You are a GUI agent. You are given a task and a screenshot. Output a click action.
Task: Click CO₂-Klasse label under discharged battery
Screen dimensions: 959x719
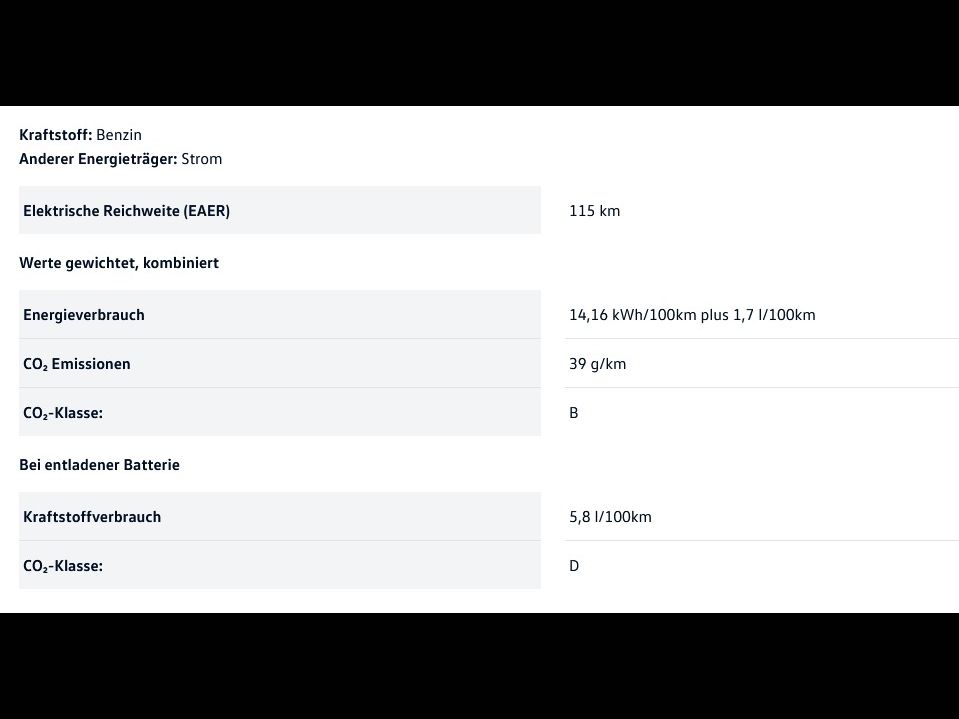[63, 566]
